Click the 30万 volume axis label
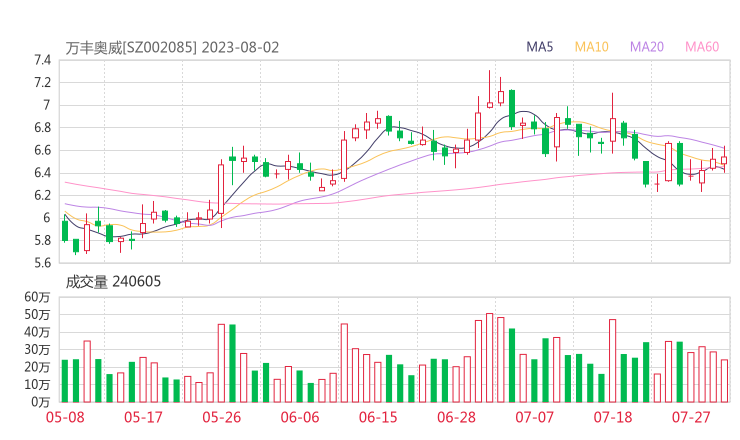Image resolution: width=740 pixels, height=440 pixels. pyautogui.click(x=37, y=349)
